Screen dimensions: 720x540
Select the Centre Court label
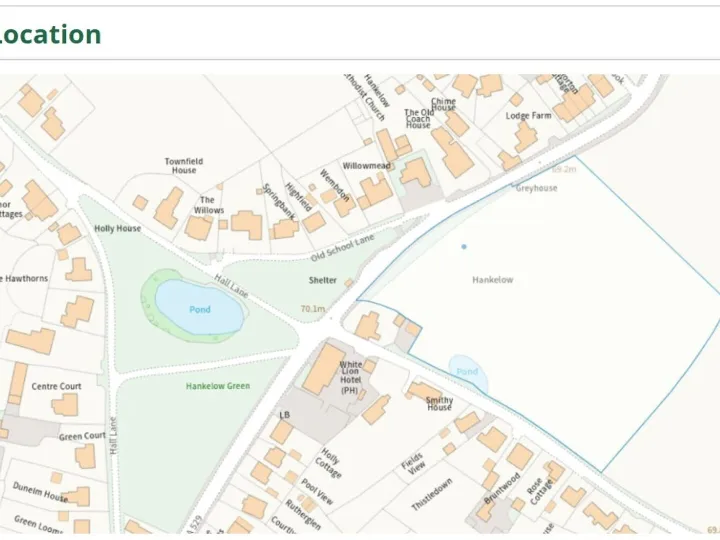click(x=56, y=386)
